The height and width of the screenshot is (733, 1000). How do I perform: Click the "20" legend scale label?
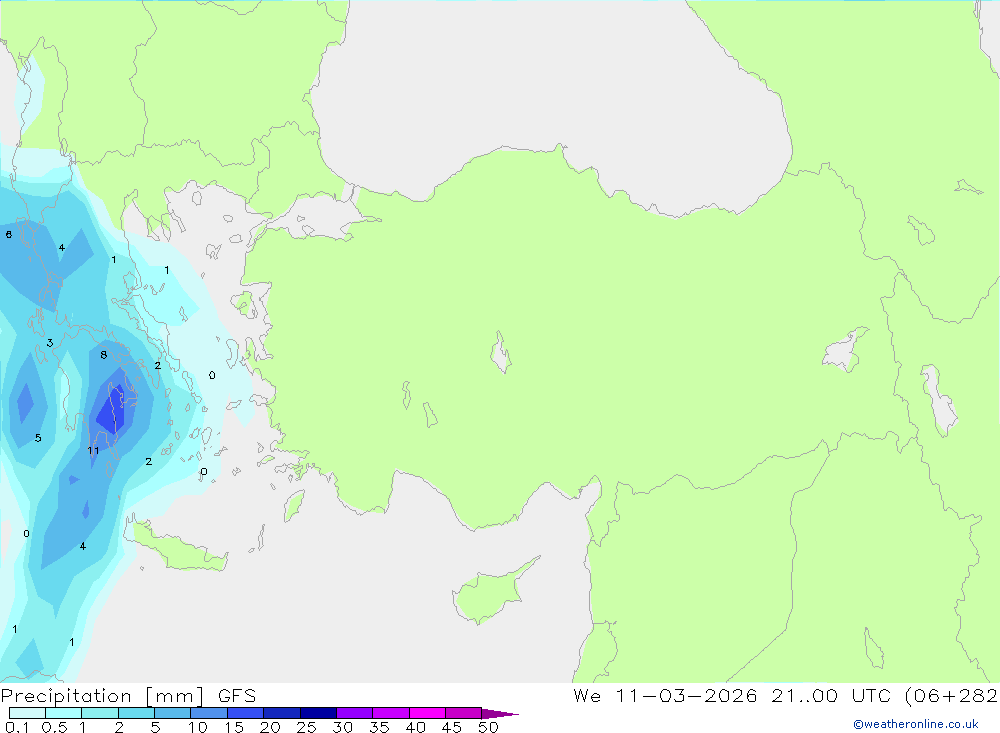[270, 727]
